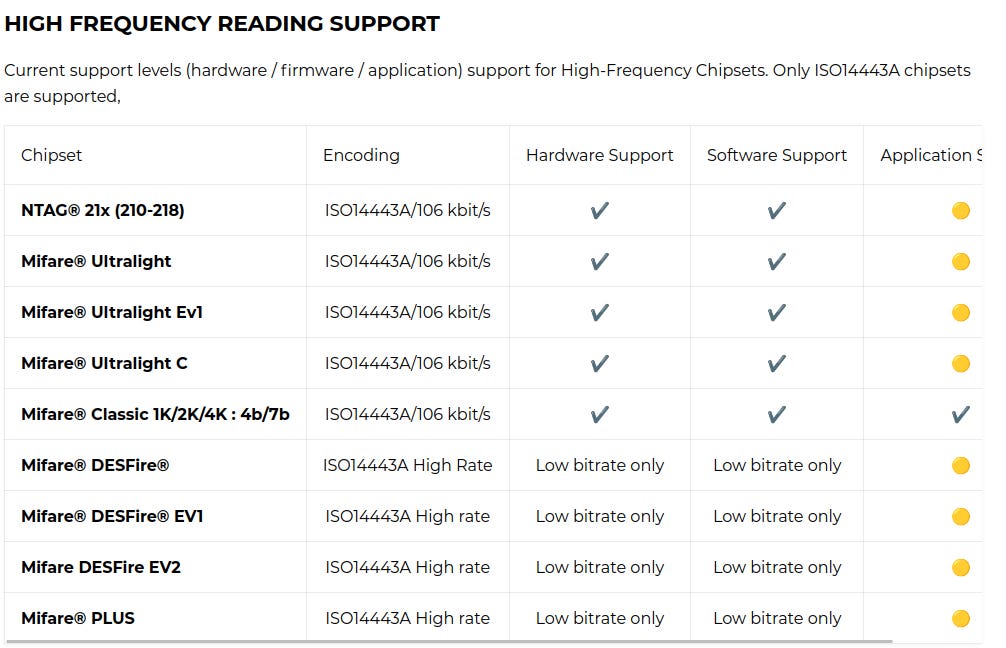
Task: Select the Chipset column header
Action: pos(52,155)
